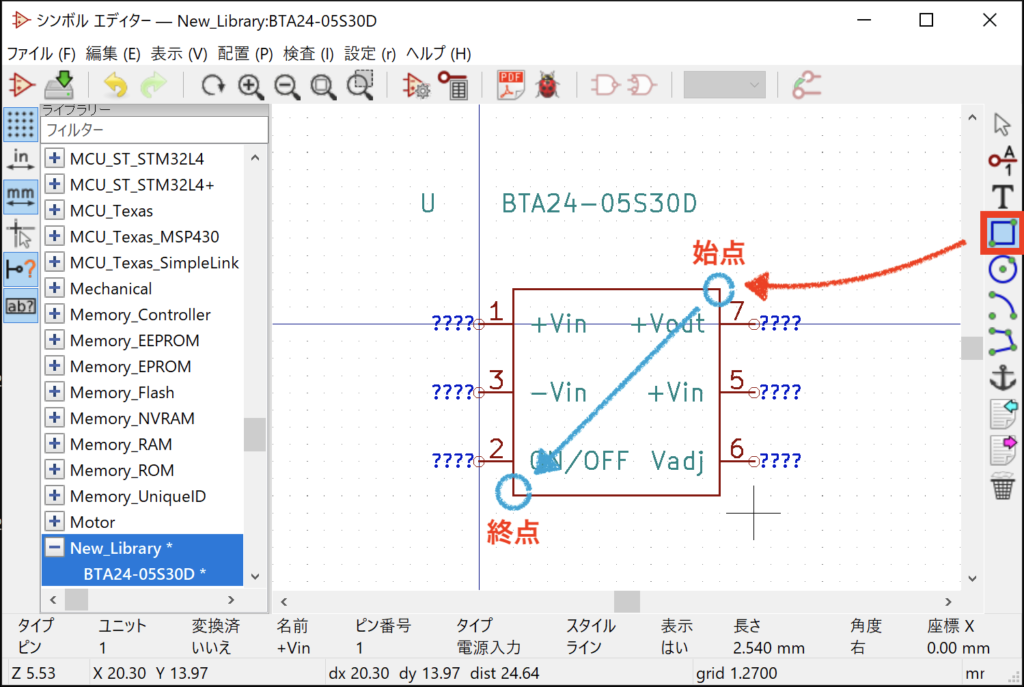Select the trash can delete tool
The width and height of the screenshot is (1024, 687).
1002,487
